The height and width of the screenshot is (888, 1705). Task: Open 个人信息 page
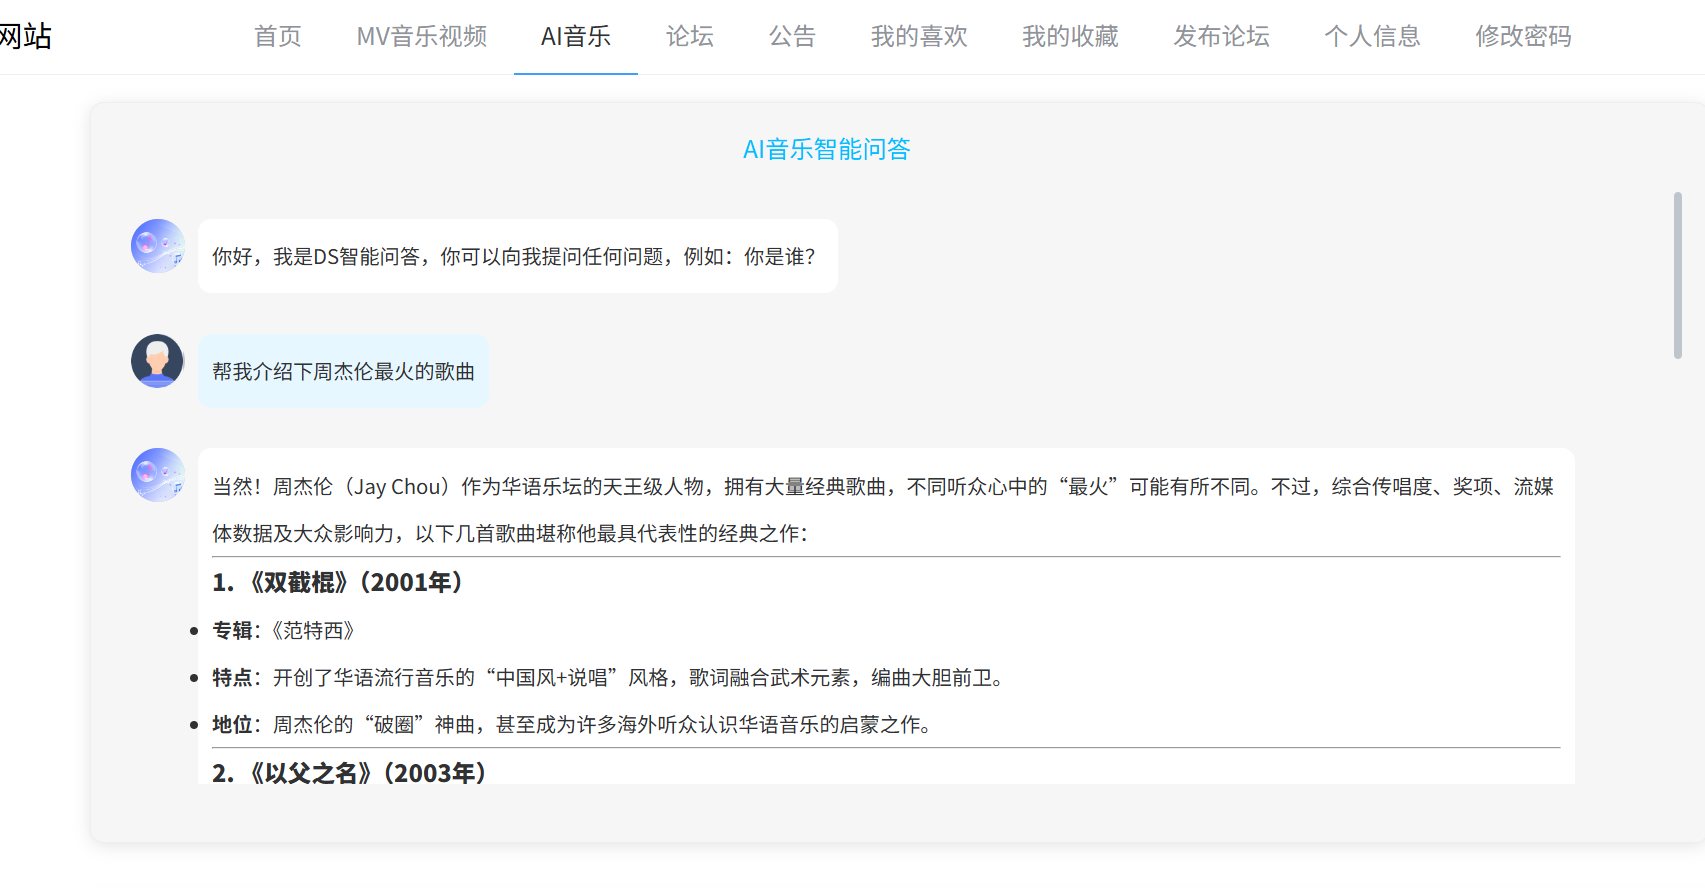[x=1373, y=37]
